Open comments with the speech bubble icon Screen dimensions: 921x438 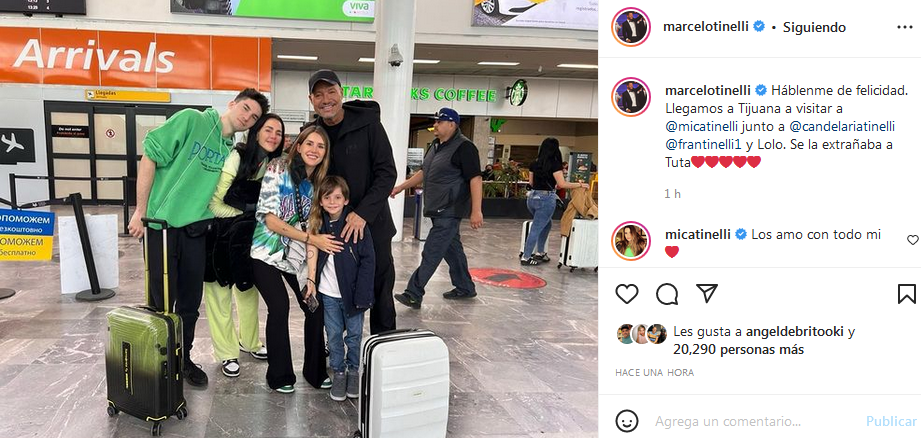667,294
